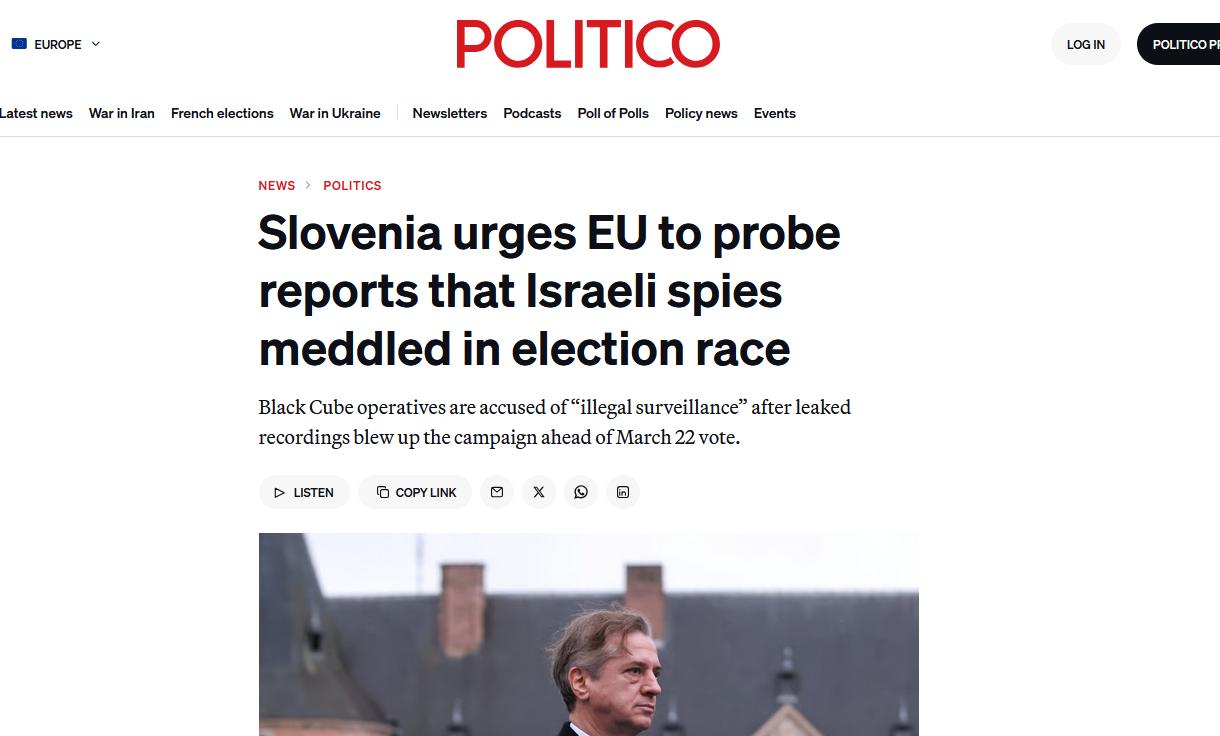The height and width of the screenshot is (736, 1220).
Task: Open the French elections coverage
Action: pyautogui.click(x=222, y=113)
